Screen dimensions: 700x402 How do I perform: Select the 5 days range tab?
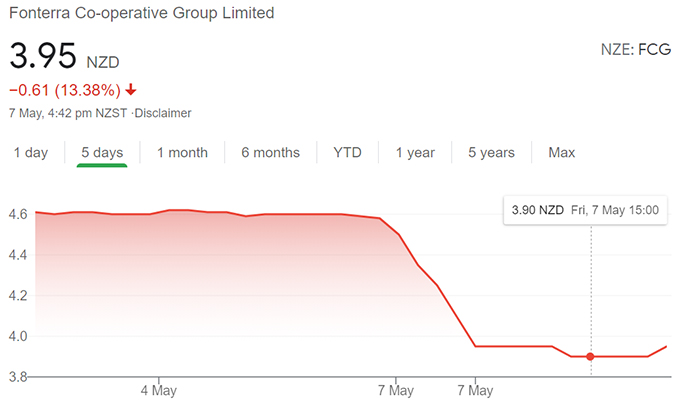pyautogui.click(x=102, y=153)
